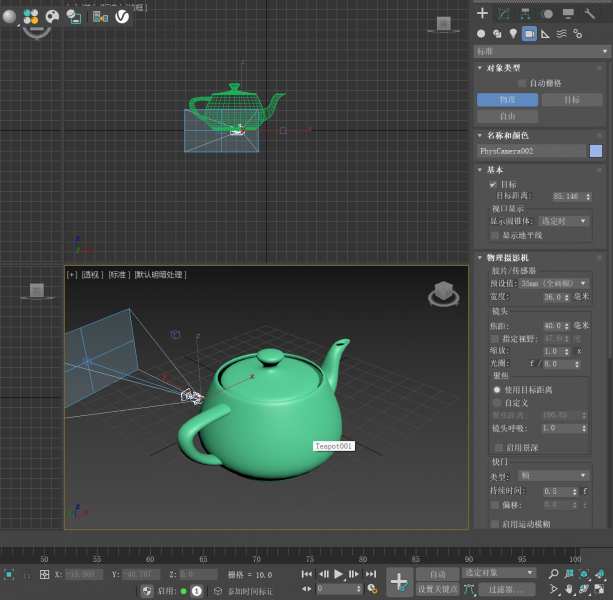Open the shutter 类型 帧 dropdown
Viewport: 613px width, 600px height.
pos(553,475)
